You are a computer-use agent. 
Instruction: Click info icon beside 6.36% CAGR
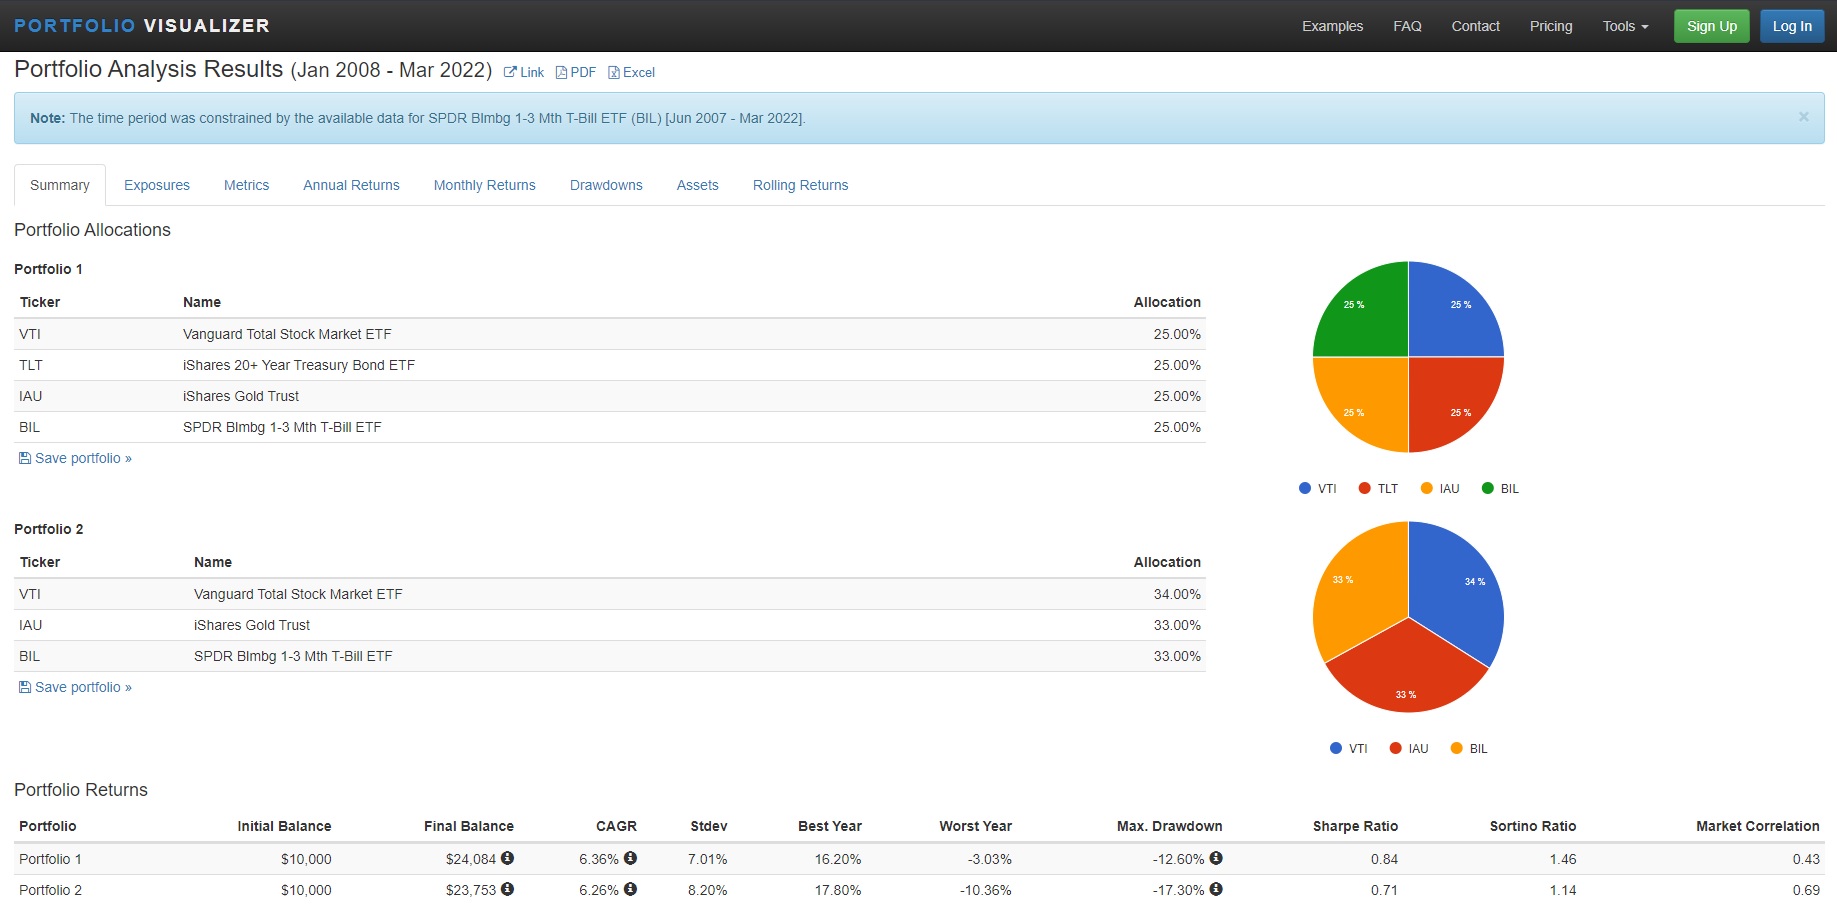tap(630, 858)
